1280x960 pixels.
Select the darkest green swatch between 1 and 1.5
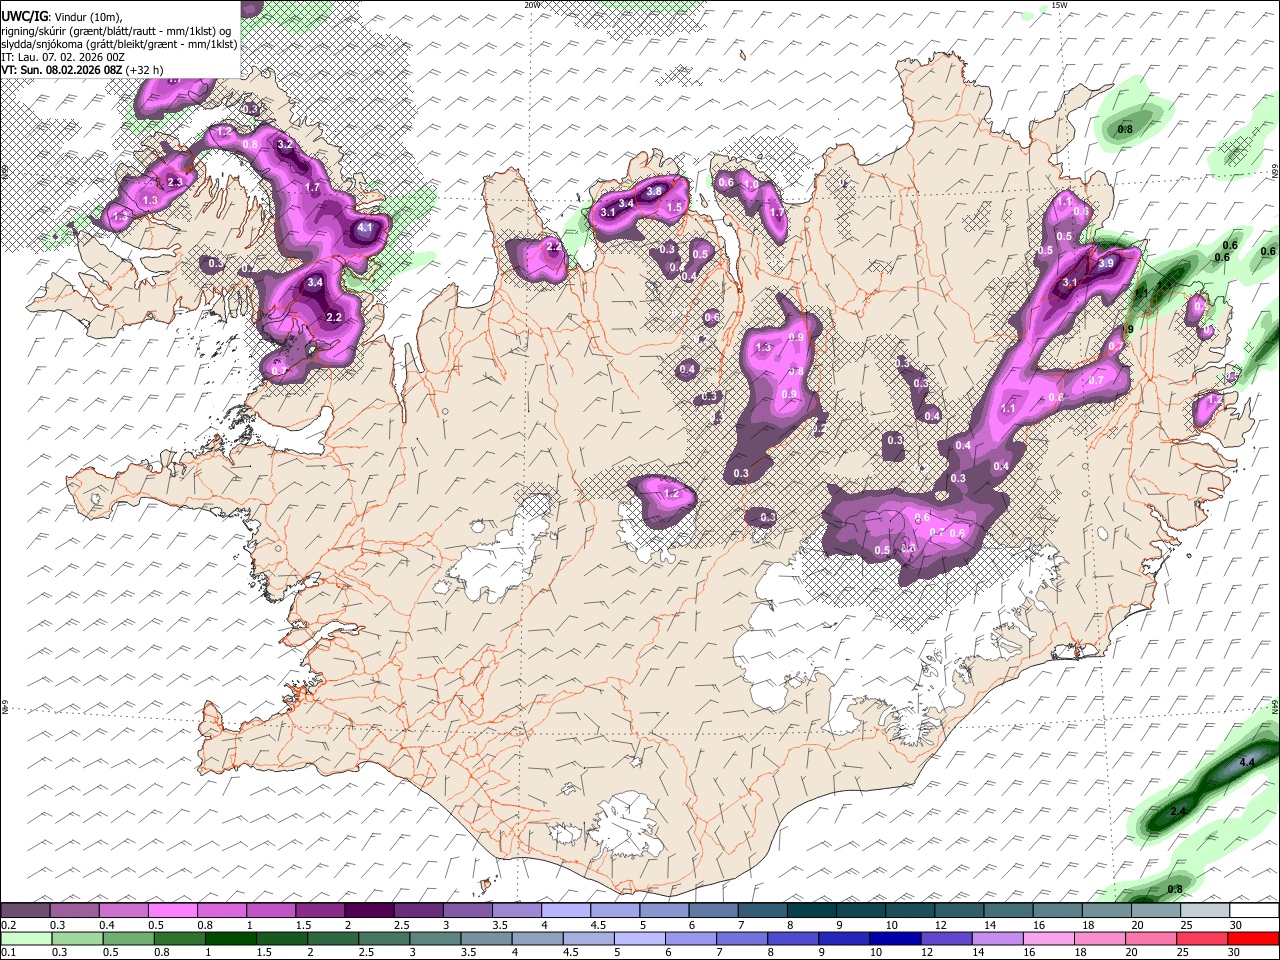pos(230,938)
